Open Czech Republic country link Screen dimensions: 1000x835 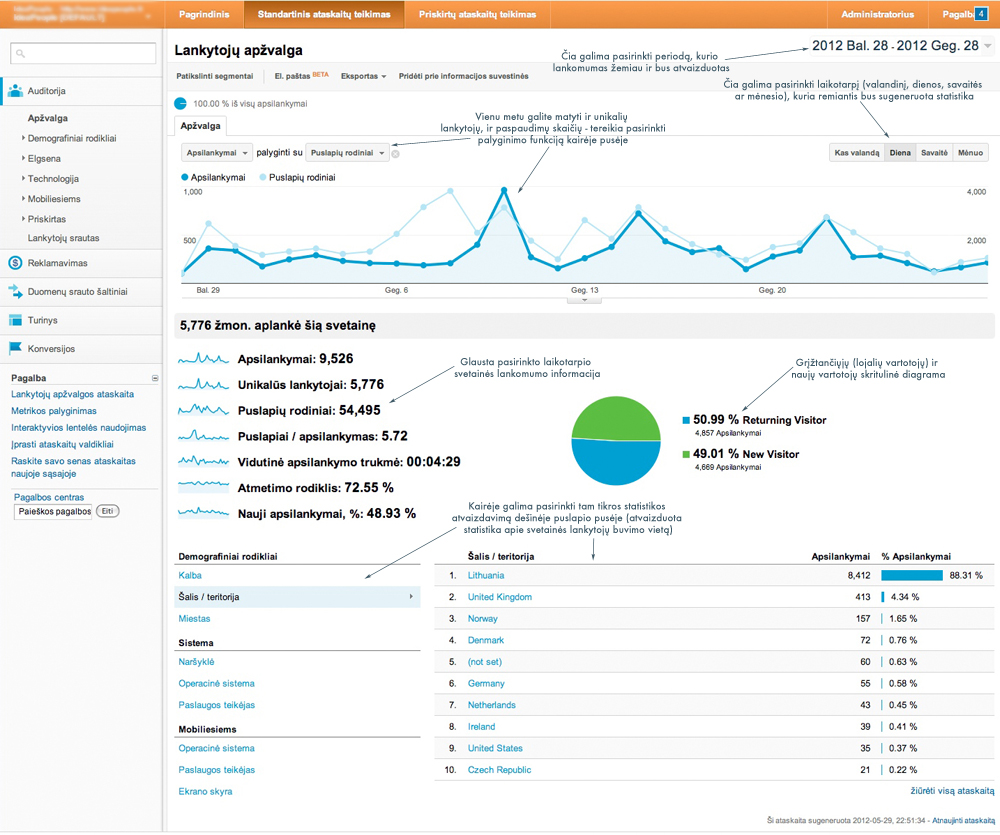click(x=499, y=771)
